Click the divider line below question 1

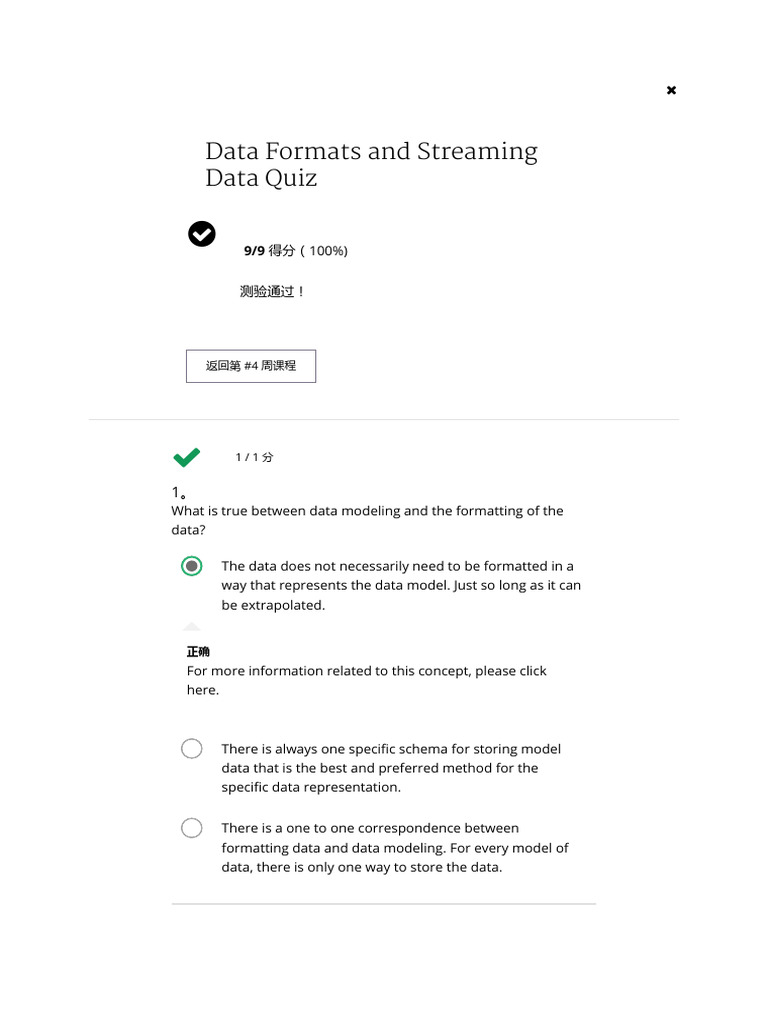[x=383, y=904]
